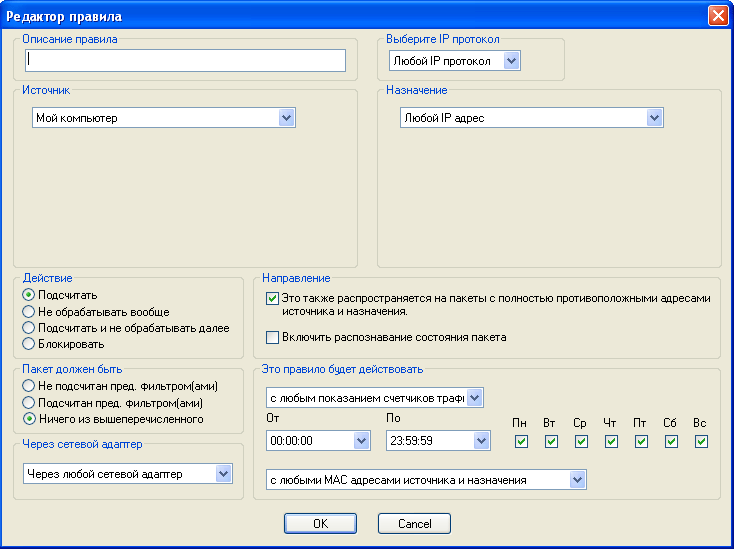
Task: Toggle the opposite addresses packets checkbox
Action: 272,298
